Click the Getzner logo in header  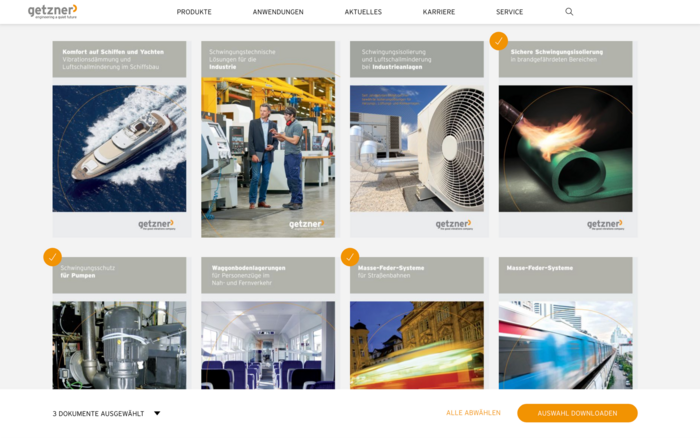click(x=52, y=12)
